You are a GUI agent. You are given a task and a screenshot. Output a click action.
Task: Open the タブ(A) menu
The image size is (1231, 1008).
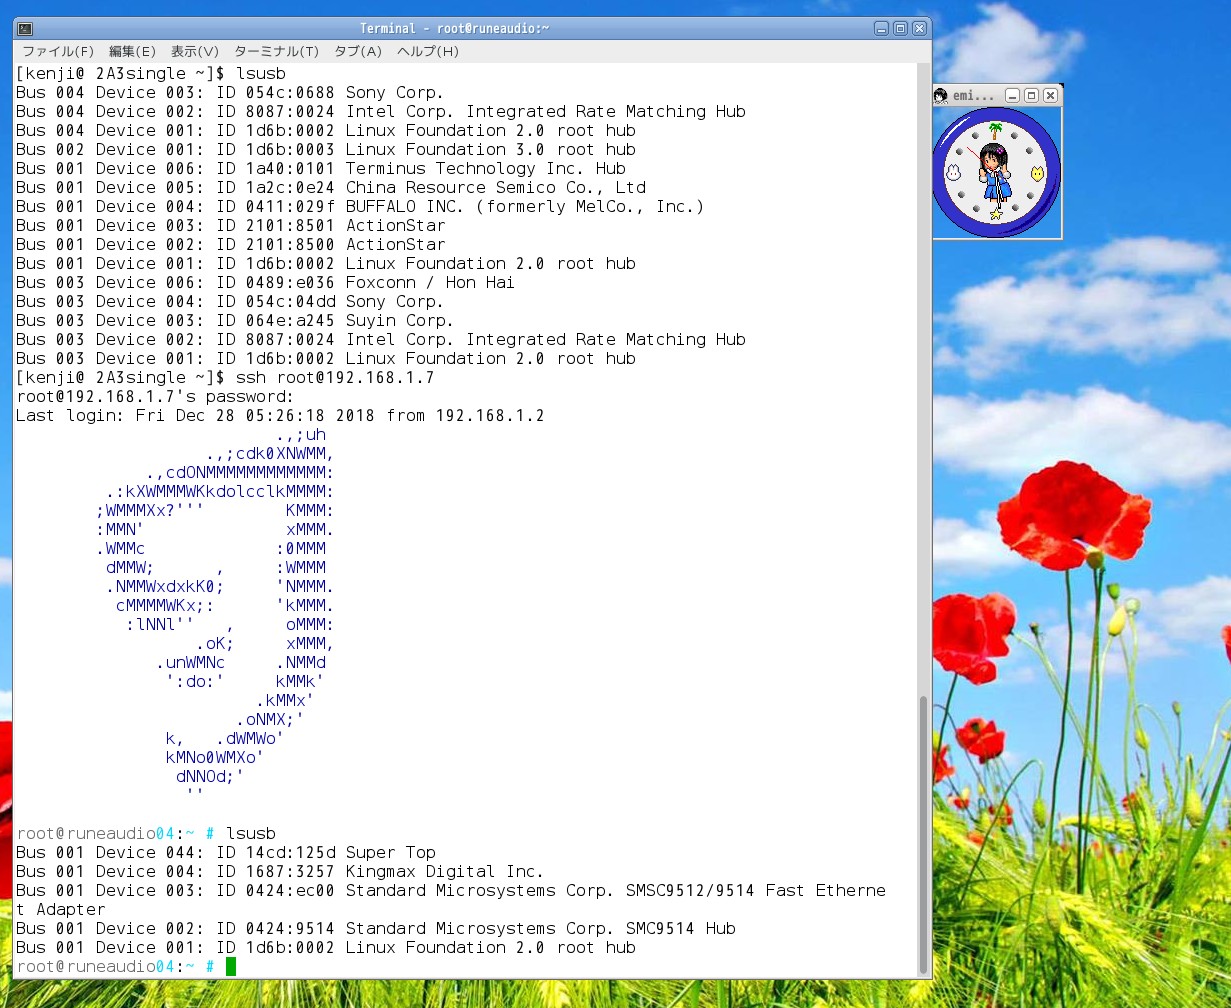[358, 51]
